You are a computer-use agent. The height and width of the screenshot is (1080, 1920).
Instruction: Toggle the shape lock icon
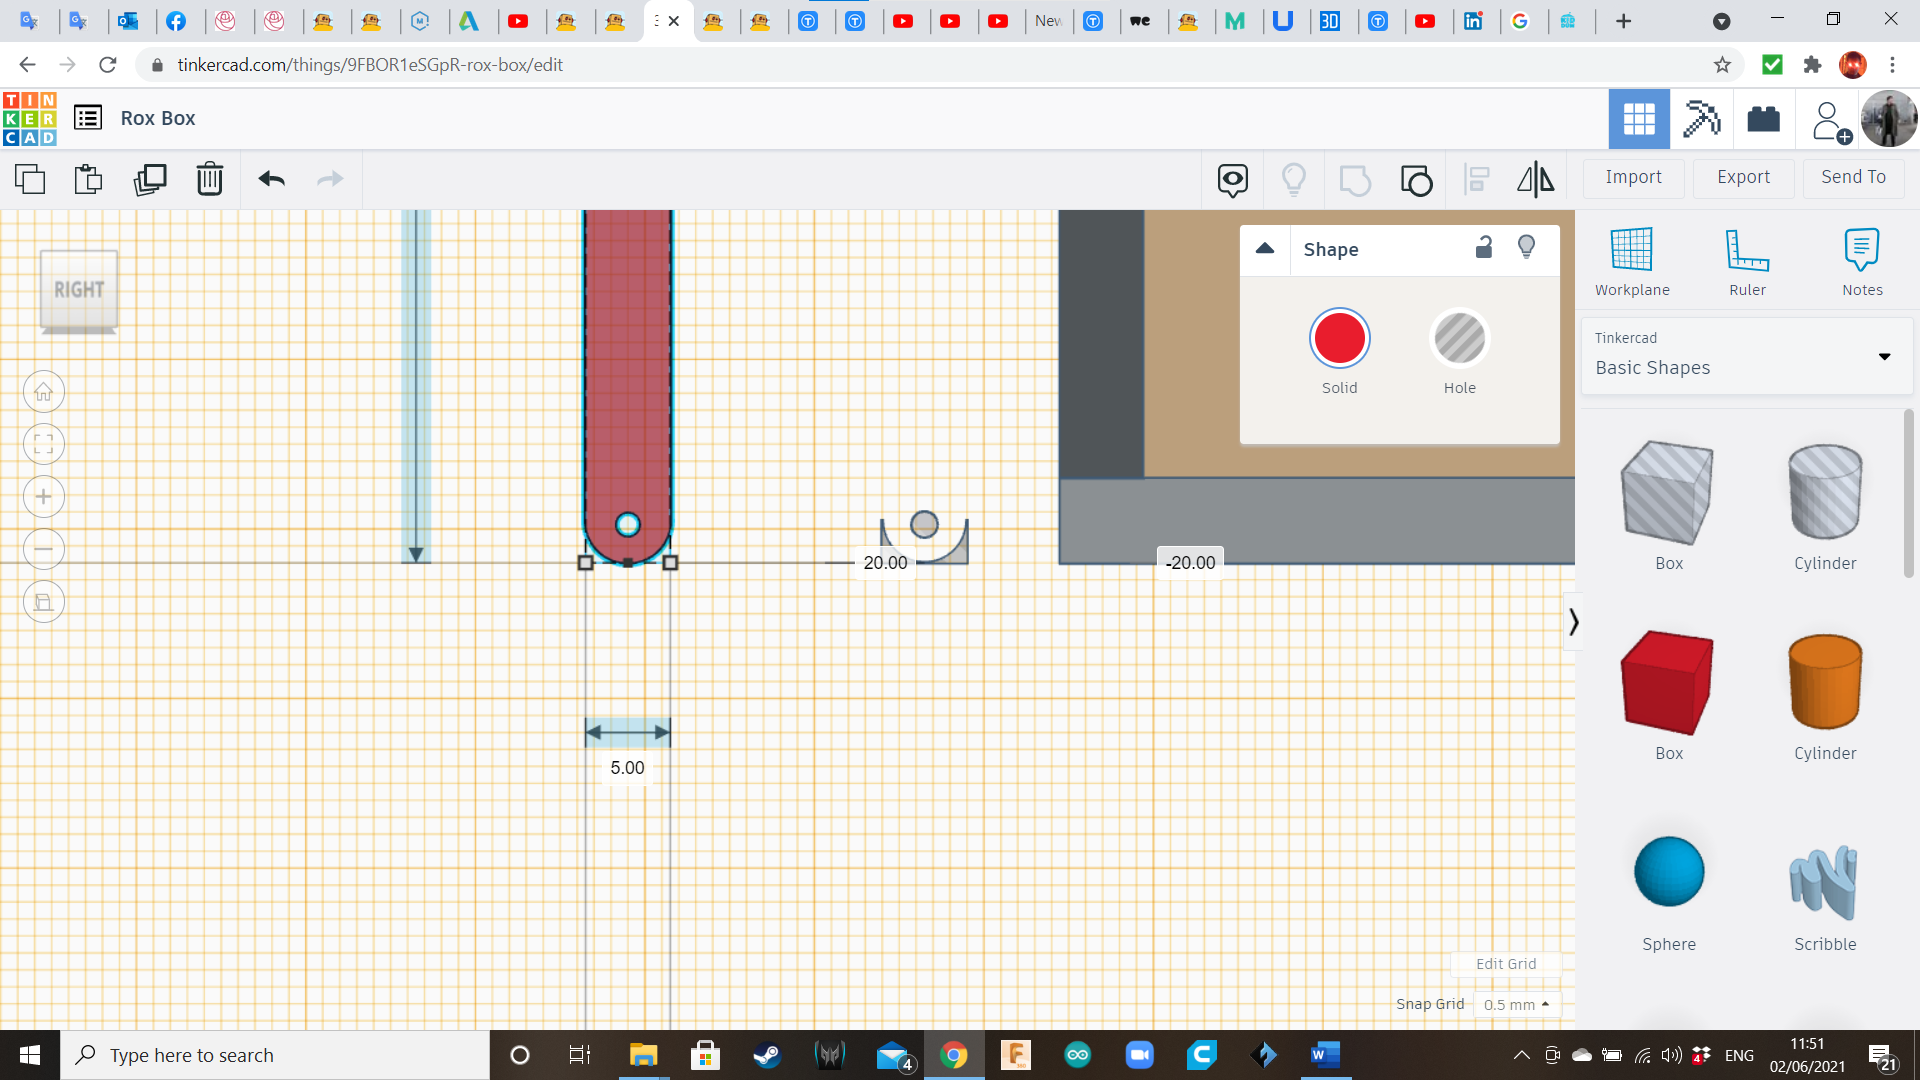[x=1484, y=247]
